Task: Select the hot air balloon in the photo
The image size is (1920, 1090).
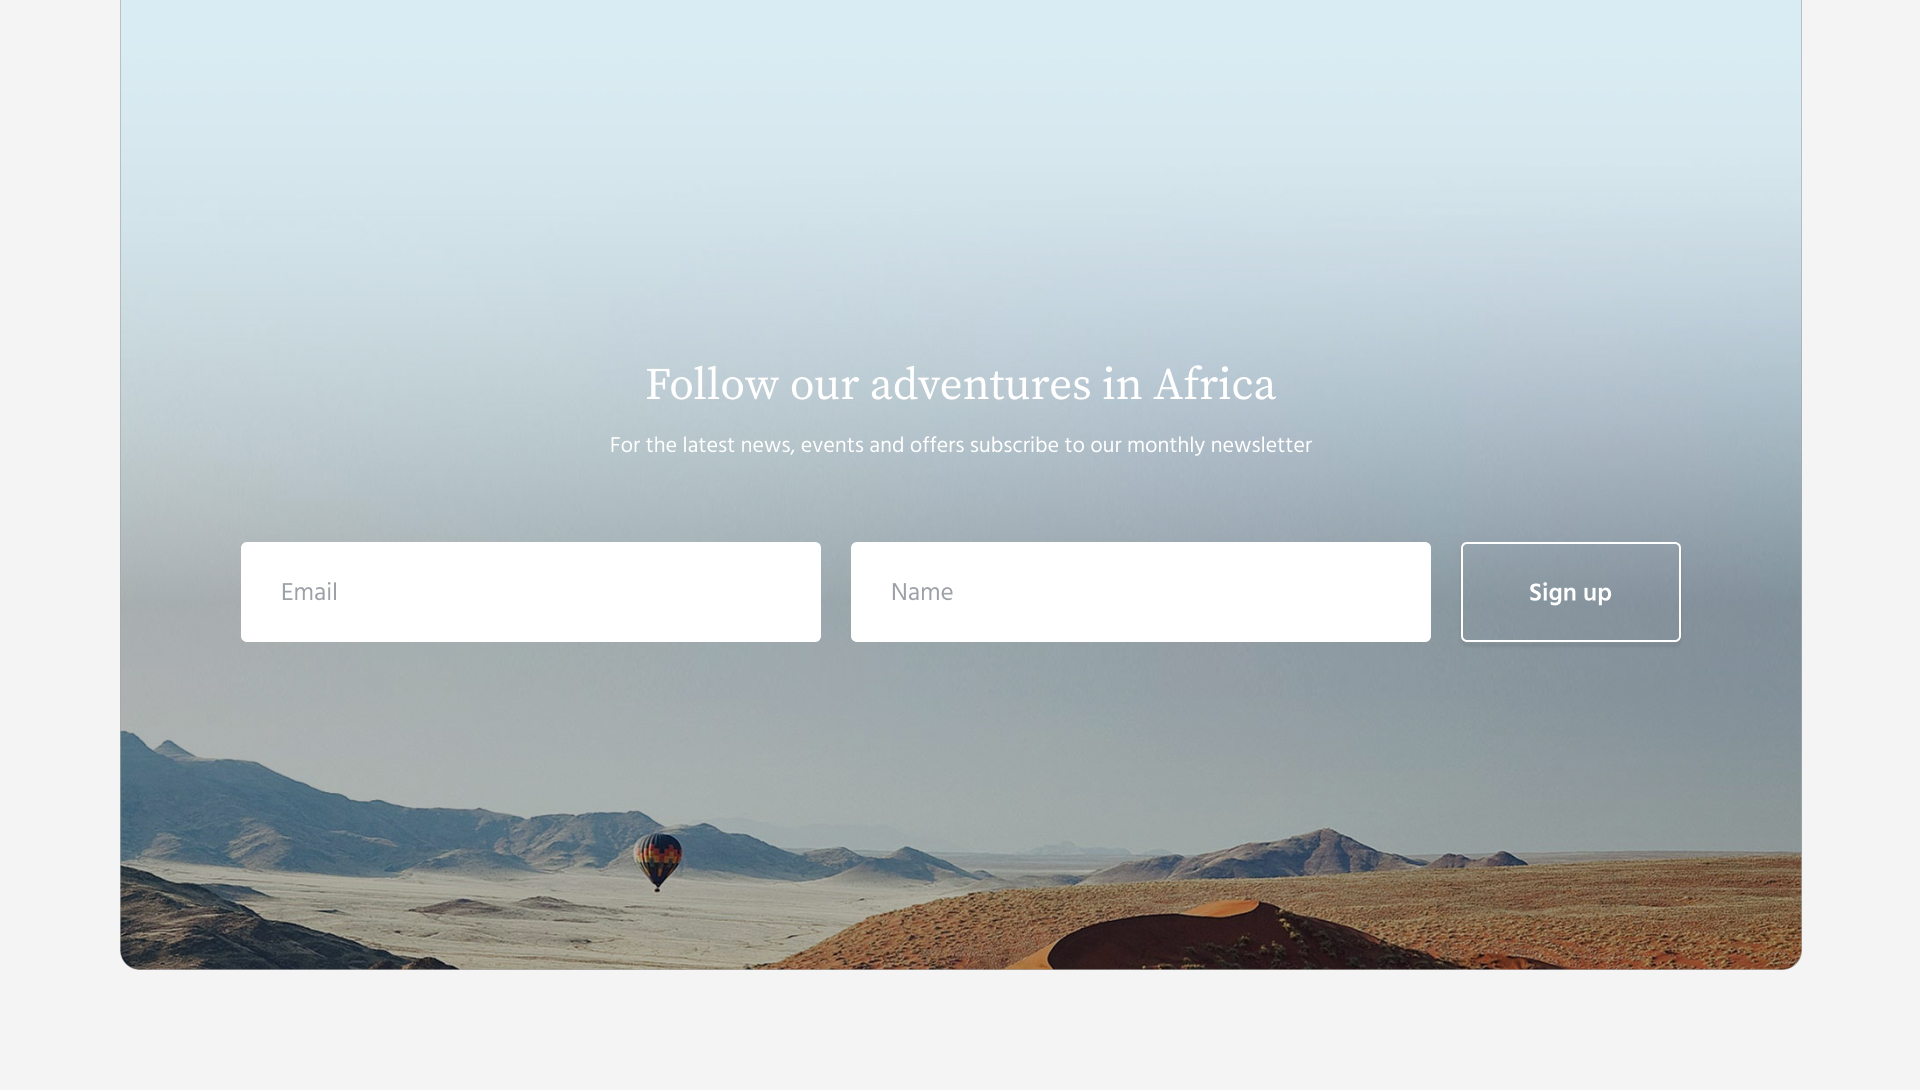Action: tap(657, 861)
